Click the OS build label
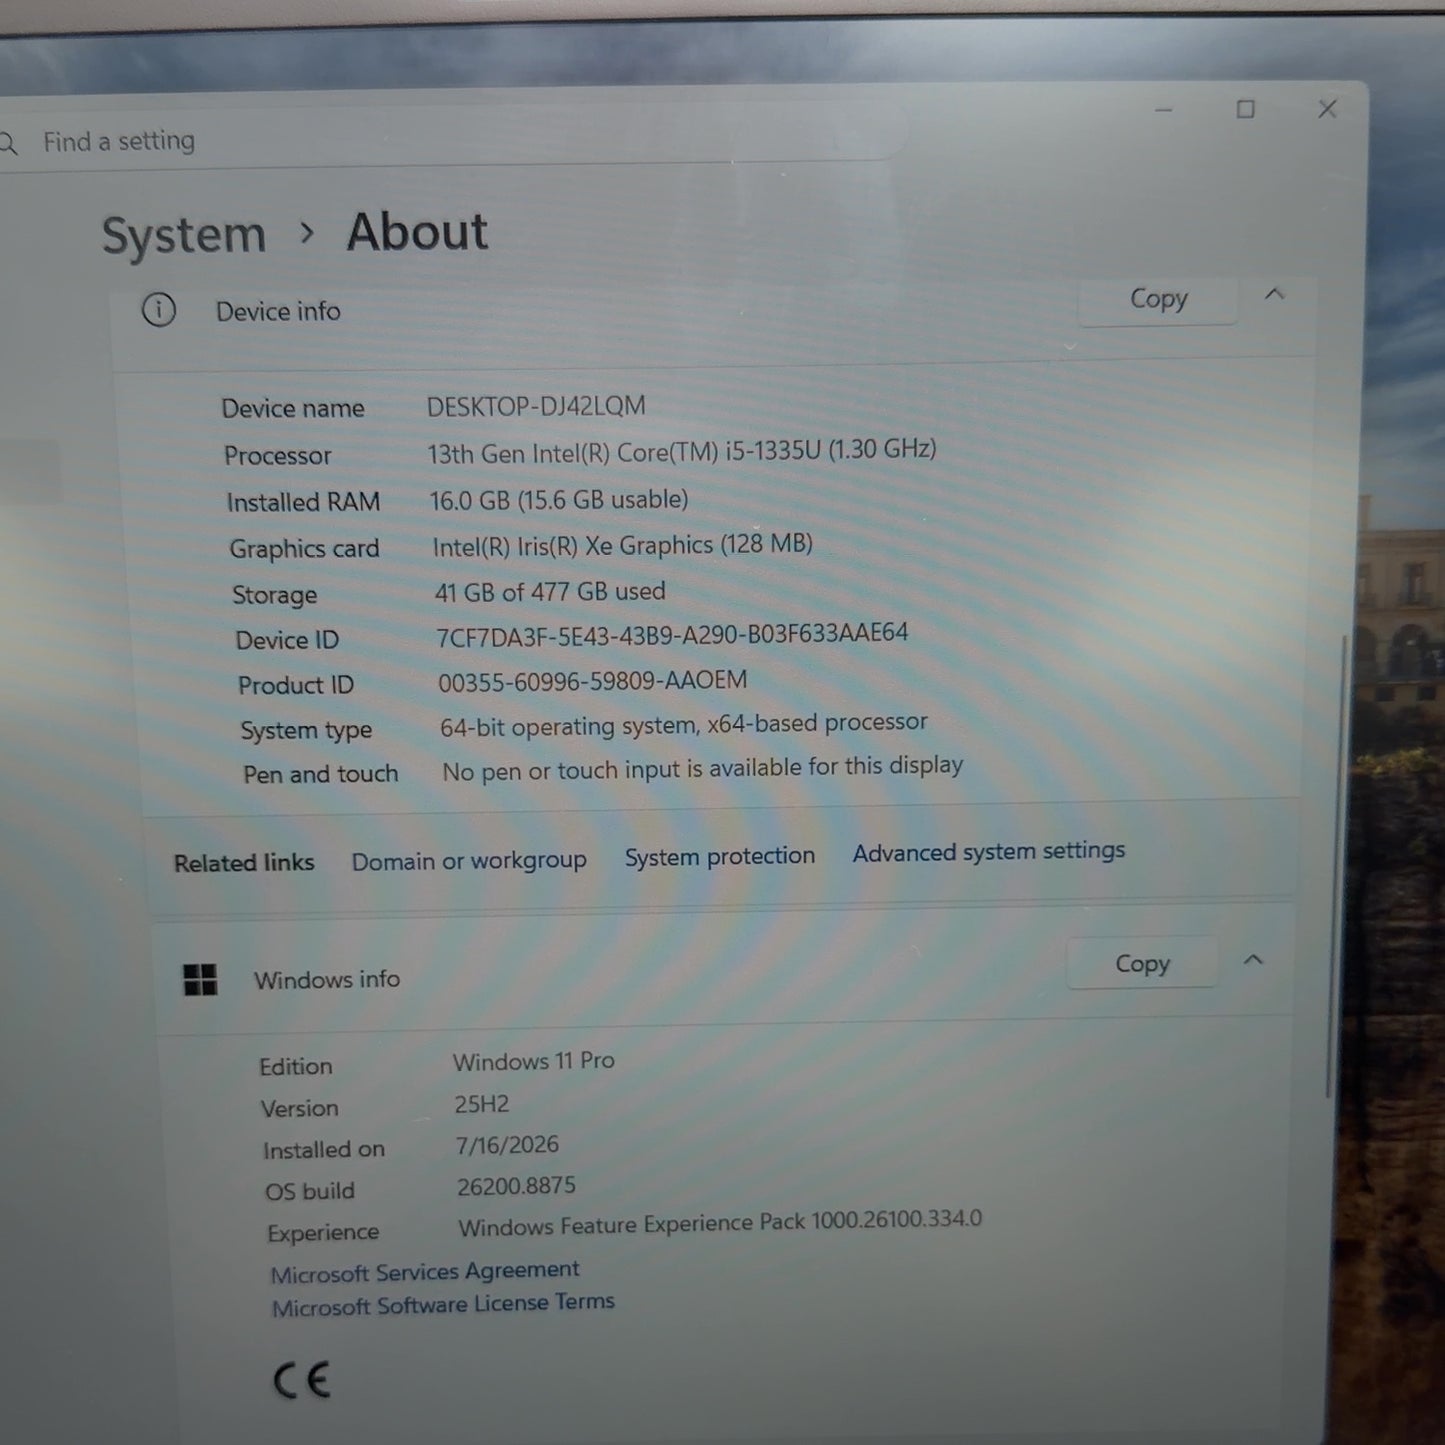Screen dimensions: 1445x1445 click(x=310, y=1191)
